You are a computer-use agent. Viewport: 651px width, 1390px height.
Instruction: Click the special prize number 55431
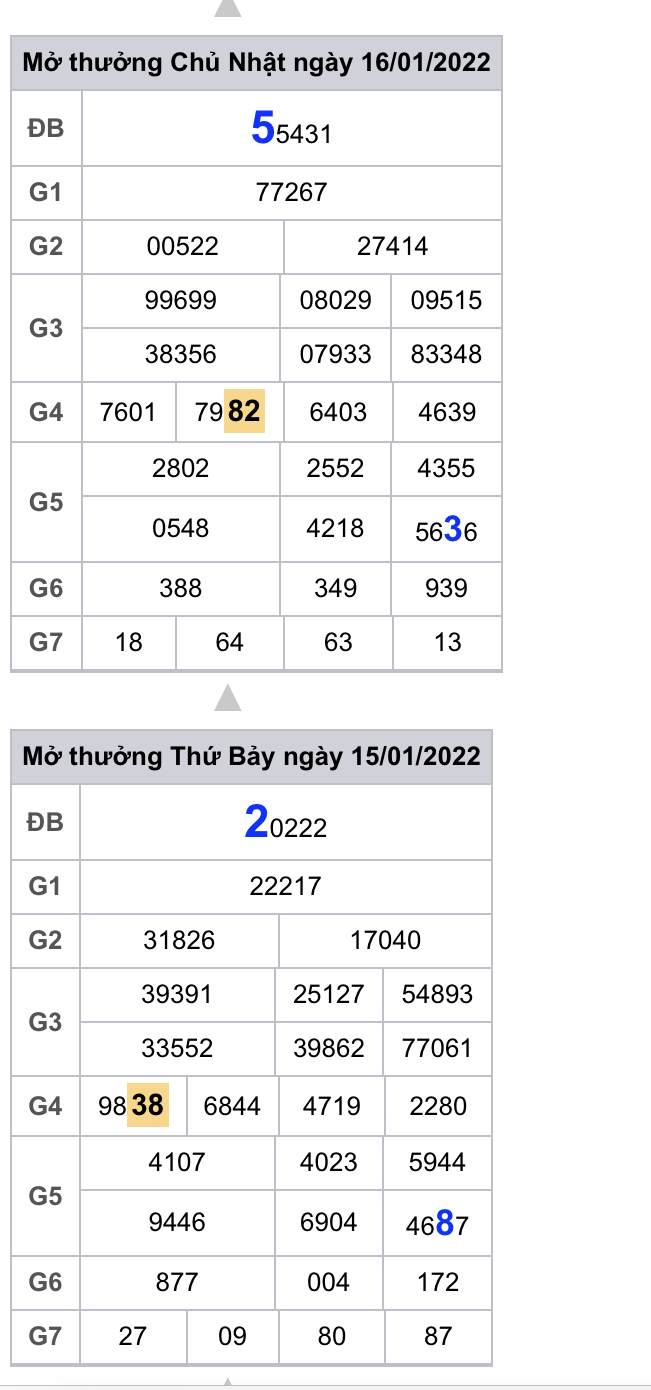pos(291,130)
